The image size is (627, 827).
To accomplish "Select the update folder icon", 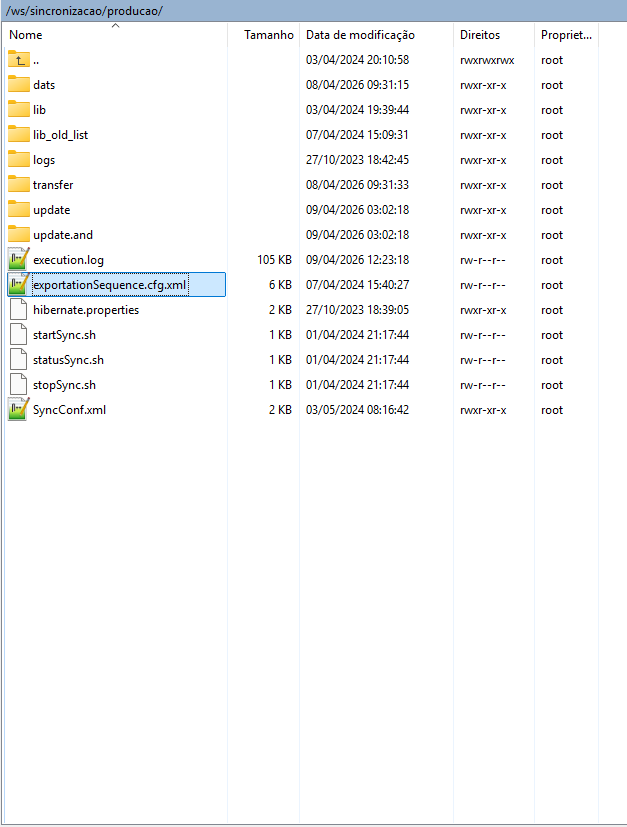I will click(x=19, y=209).
